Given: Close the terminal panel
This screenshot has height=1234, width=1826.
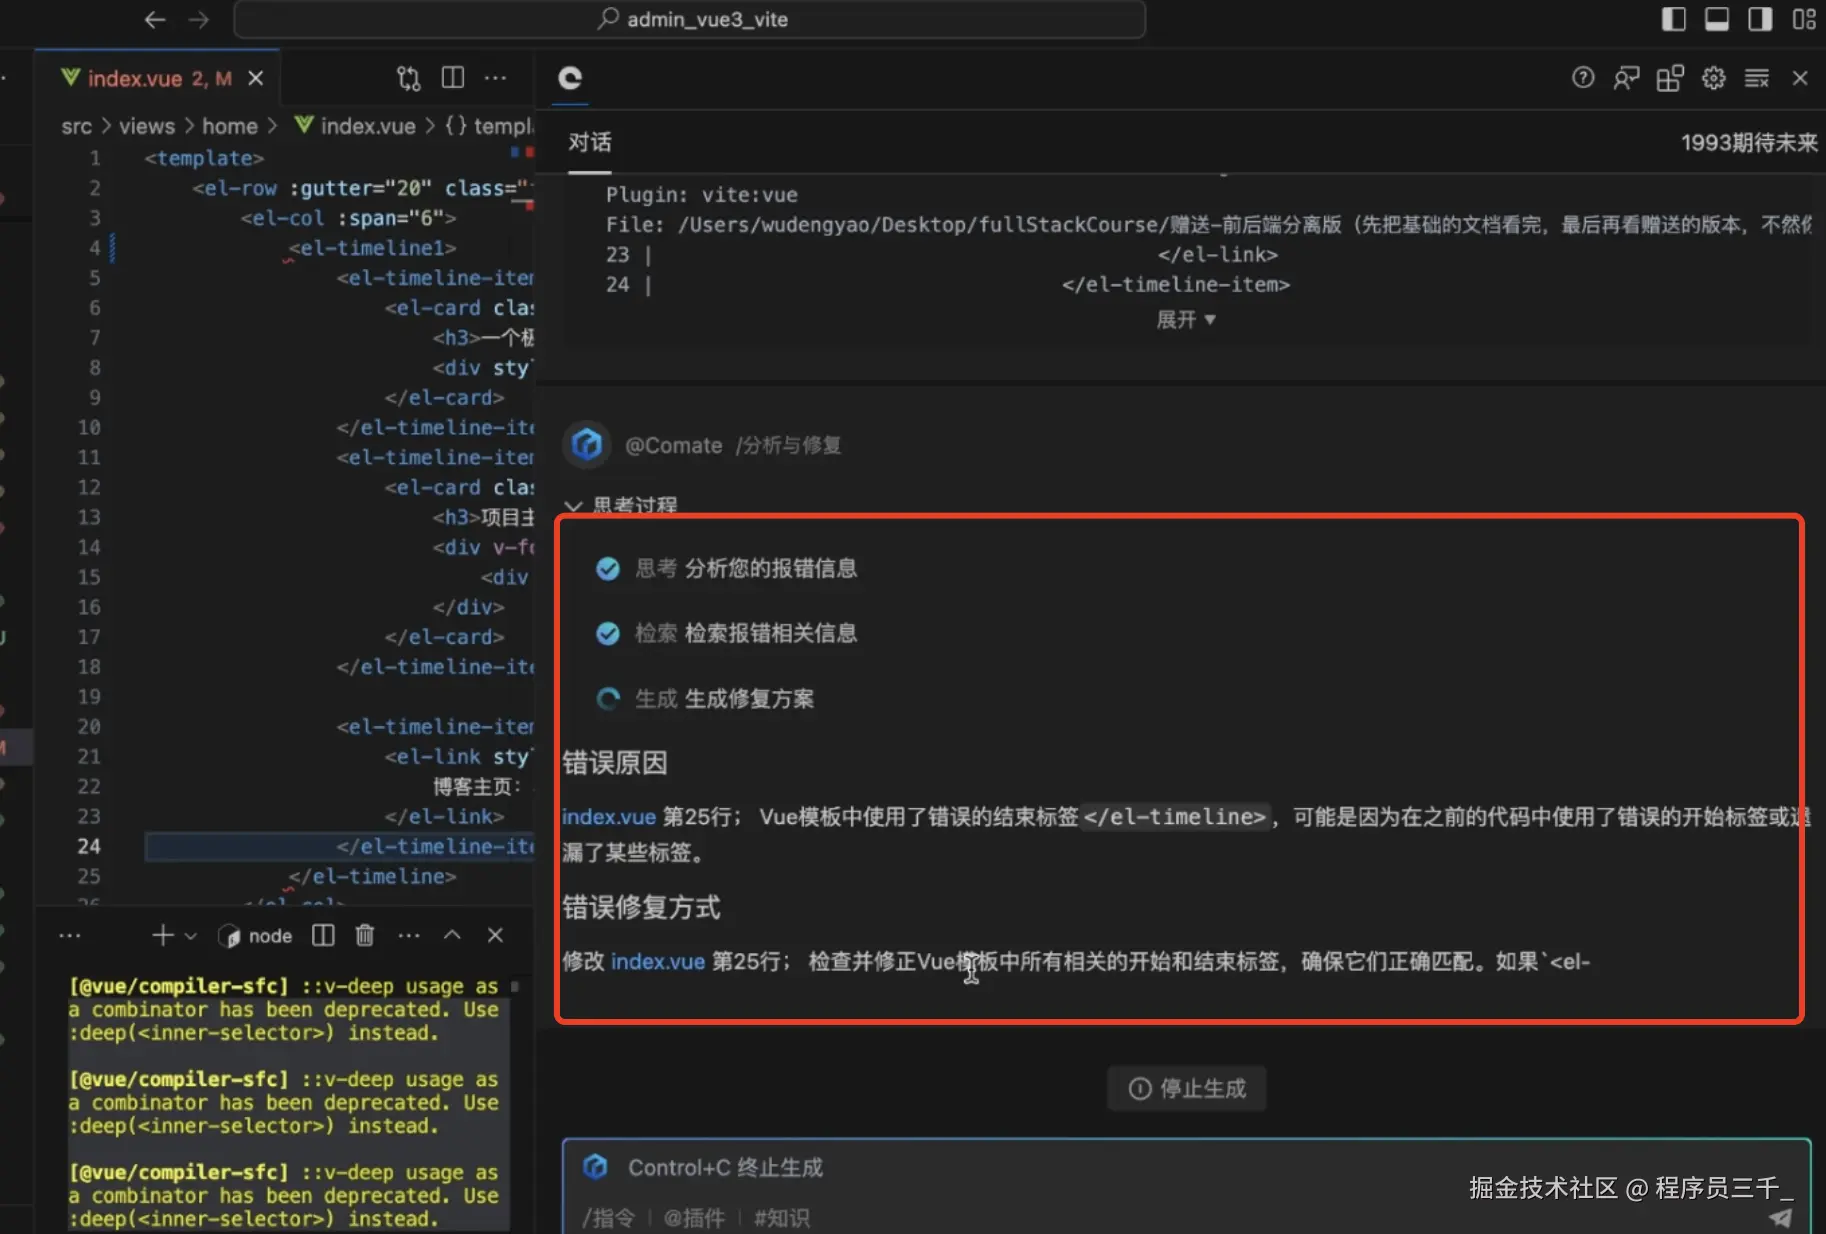Looking at the screenshot, I should tap(495, 935).
